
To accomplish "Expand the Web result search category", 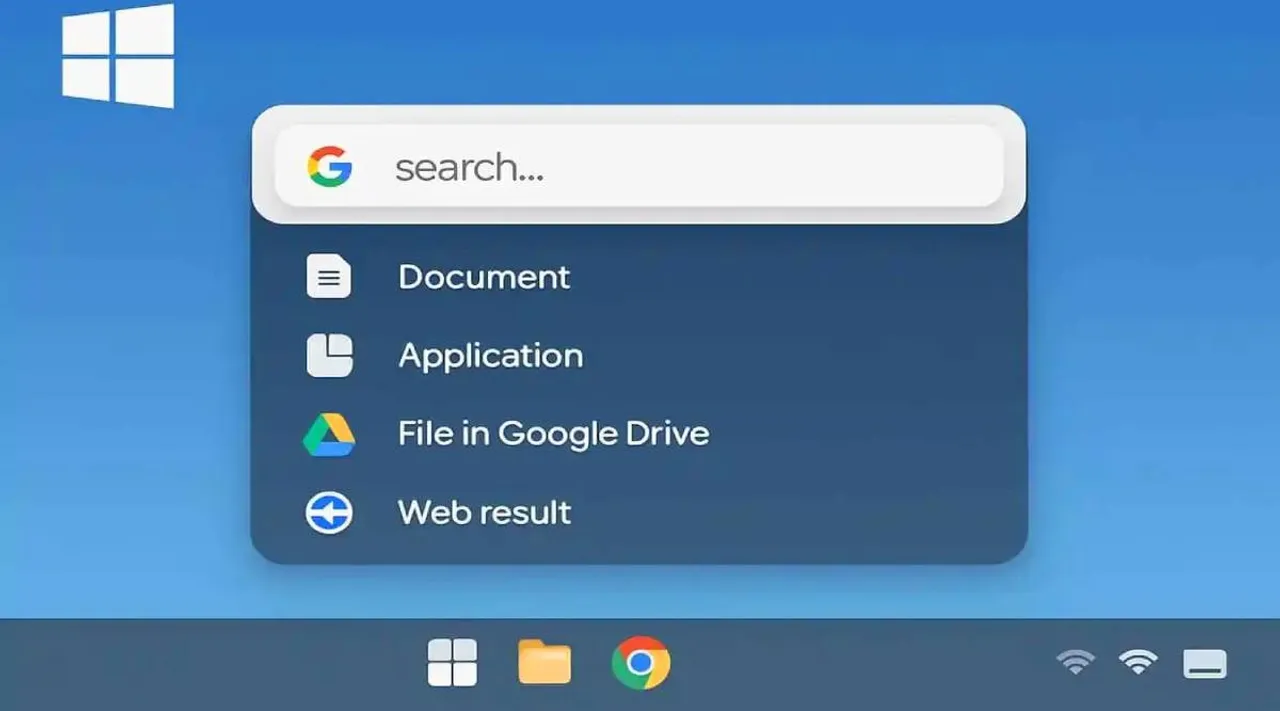I will (x=484, y=511).
